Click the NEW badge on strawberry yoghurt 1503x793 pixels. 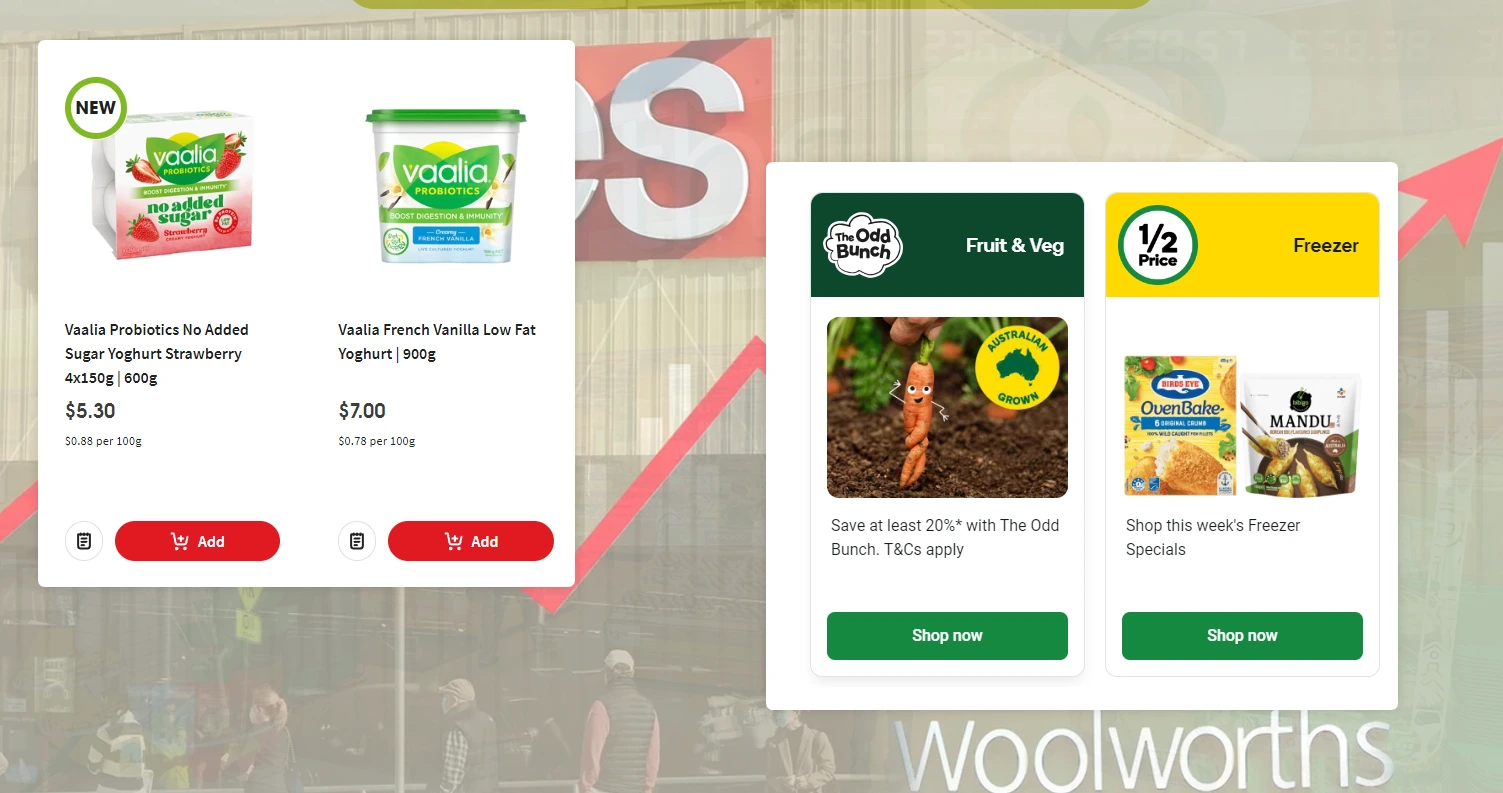tap(95, 107)
